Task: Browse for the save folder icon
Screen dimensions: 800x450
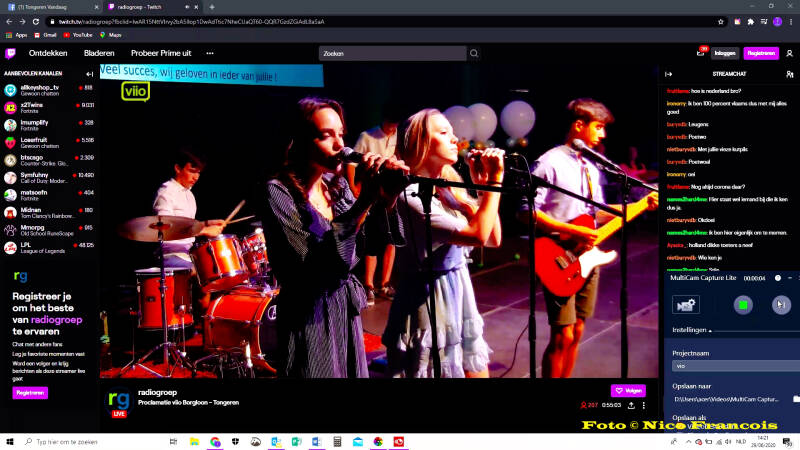Action: (796, 399)
